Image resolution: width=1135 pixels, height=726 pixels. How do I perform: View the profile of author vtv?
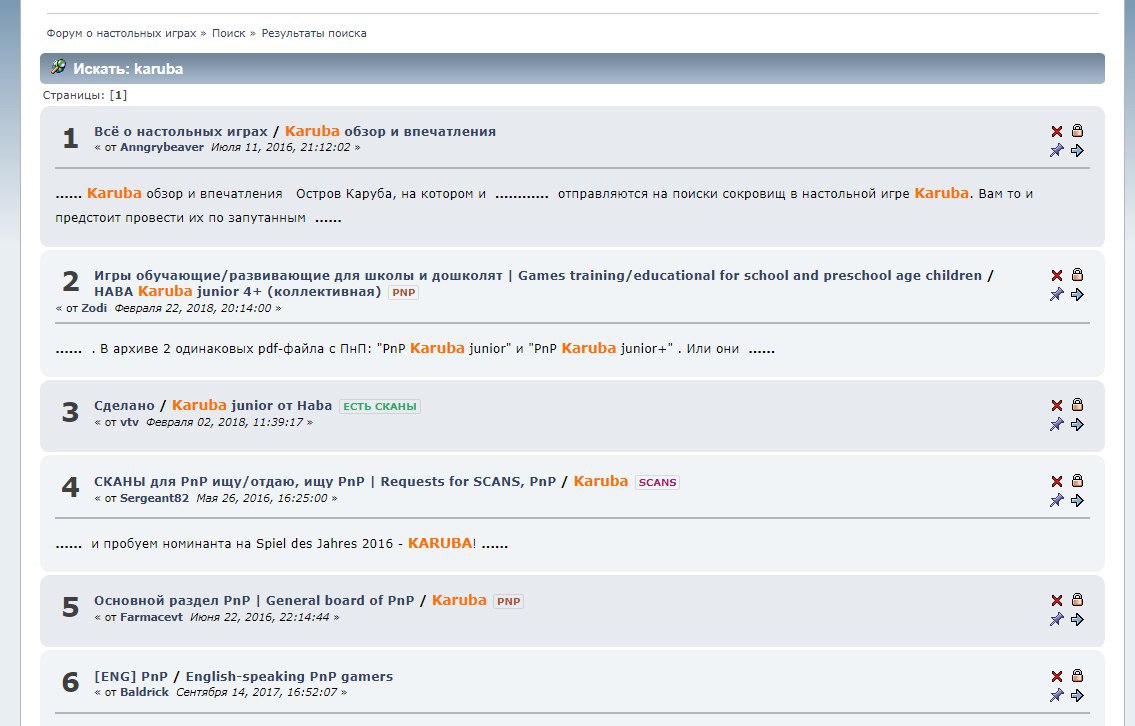129,422
